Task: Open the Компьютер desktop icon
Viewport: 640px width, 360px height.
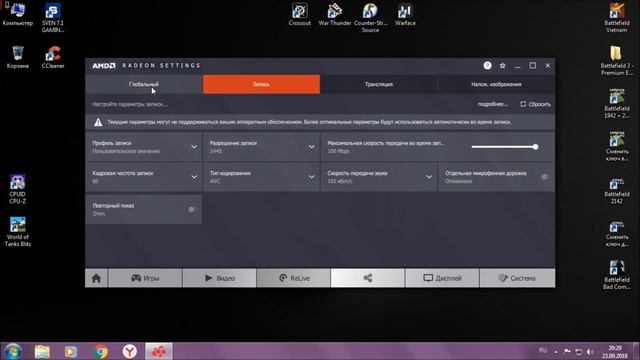Action: [x=18, y=14]
